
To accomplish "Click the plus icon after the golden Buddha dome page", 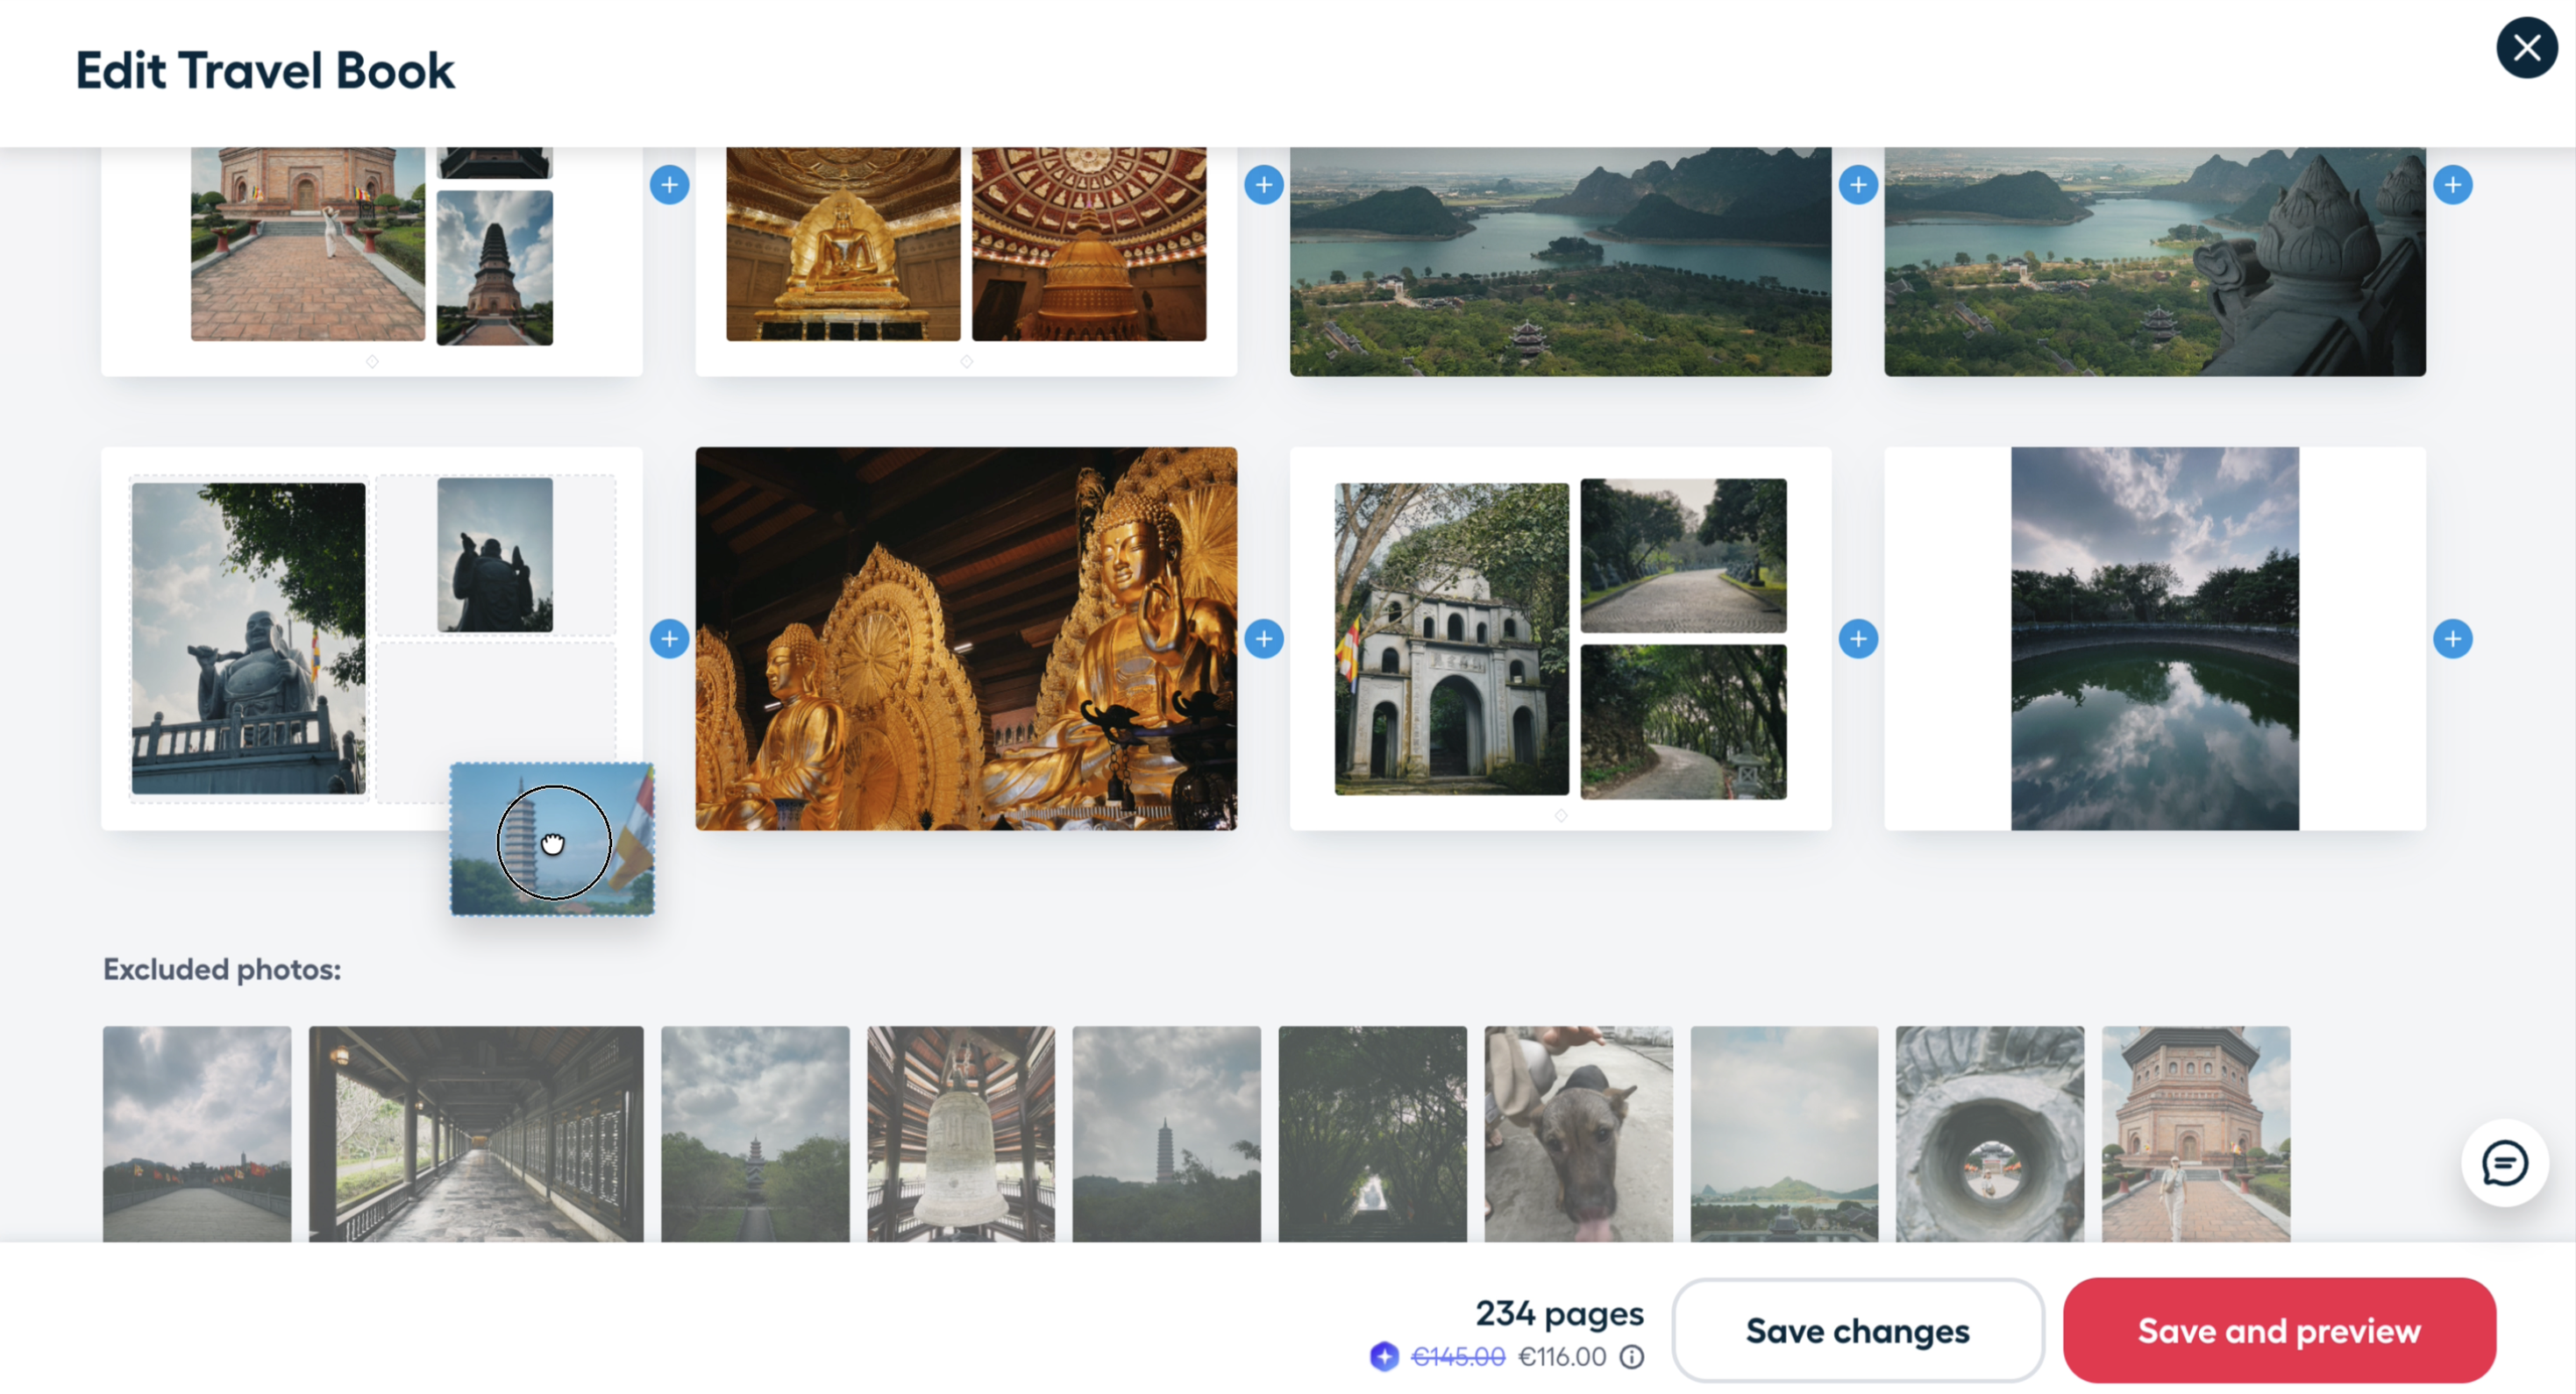I will tap(1264, 185).
